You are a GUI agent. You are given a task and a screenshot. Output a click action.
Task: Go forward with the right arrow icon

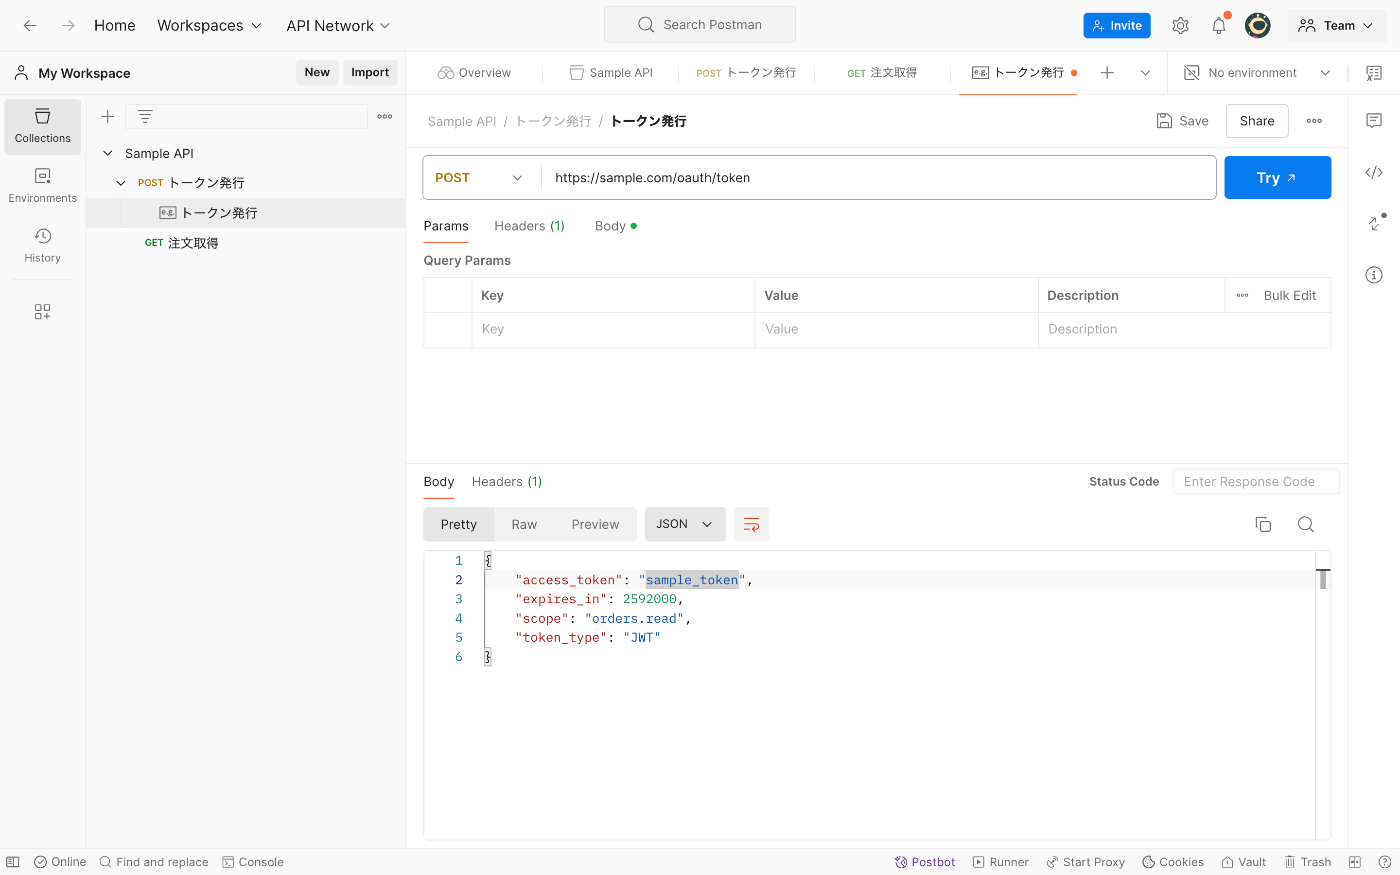tap(68, 25)
